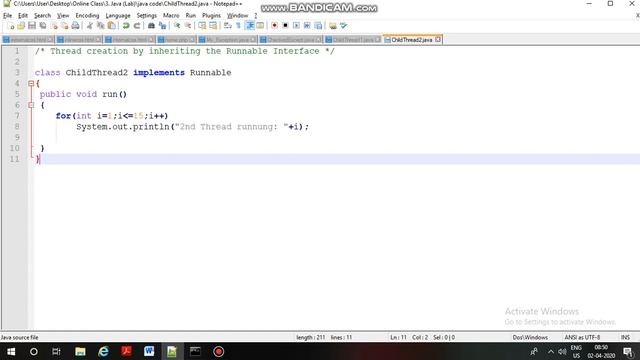Screen dimensions: 640x360
Task: Toggle word wrap in toolbar
Action: pyautogui.click(x=228, y=26)
